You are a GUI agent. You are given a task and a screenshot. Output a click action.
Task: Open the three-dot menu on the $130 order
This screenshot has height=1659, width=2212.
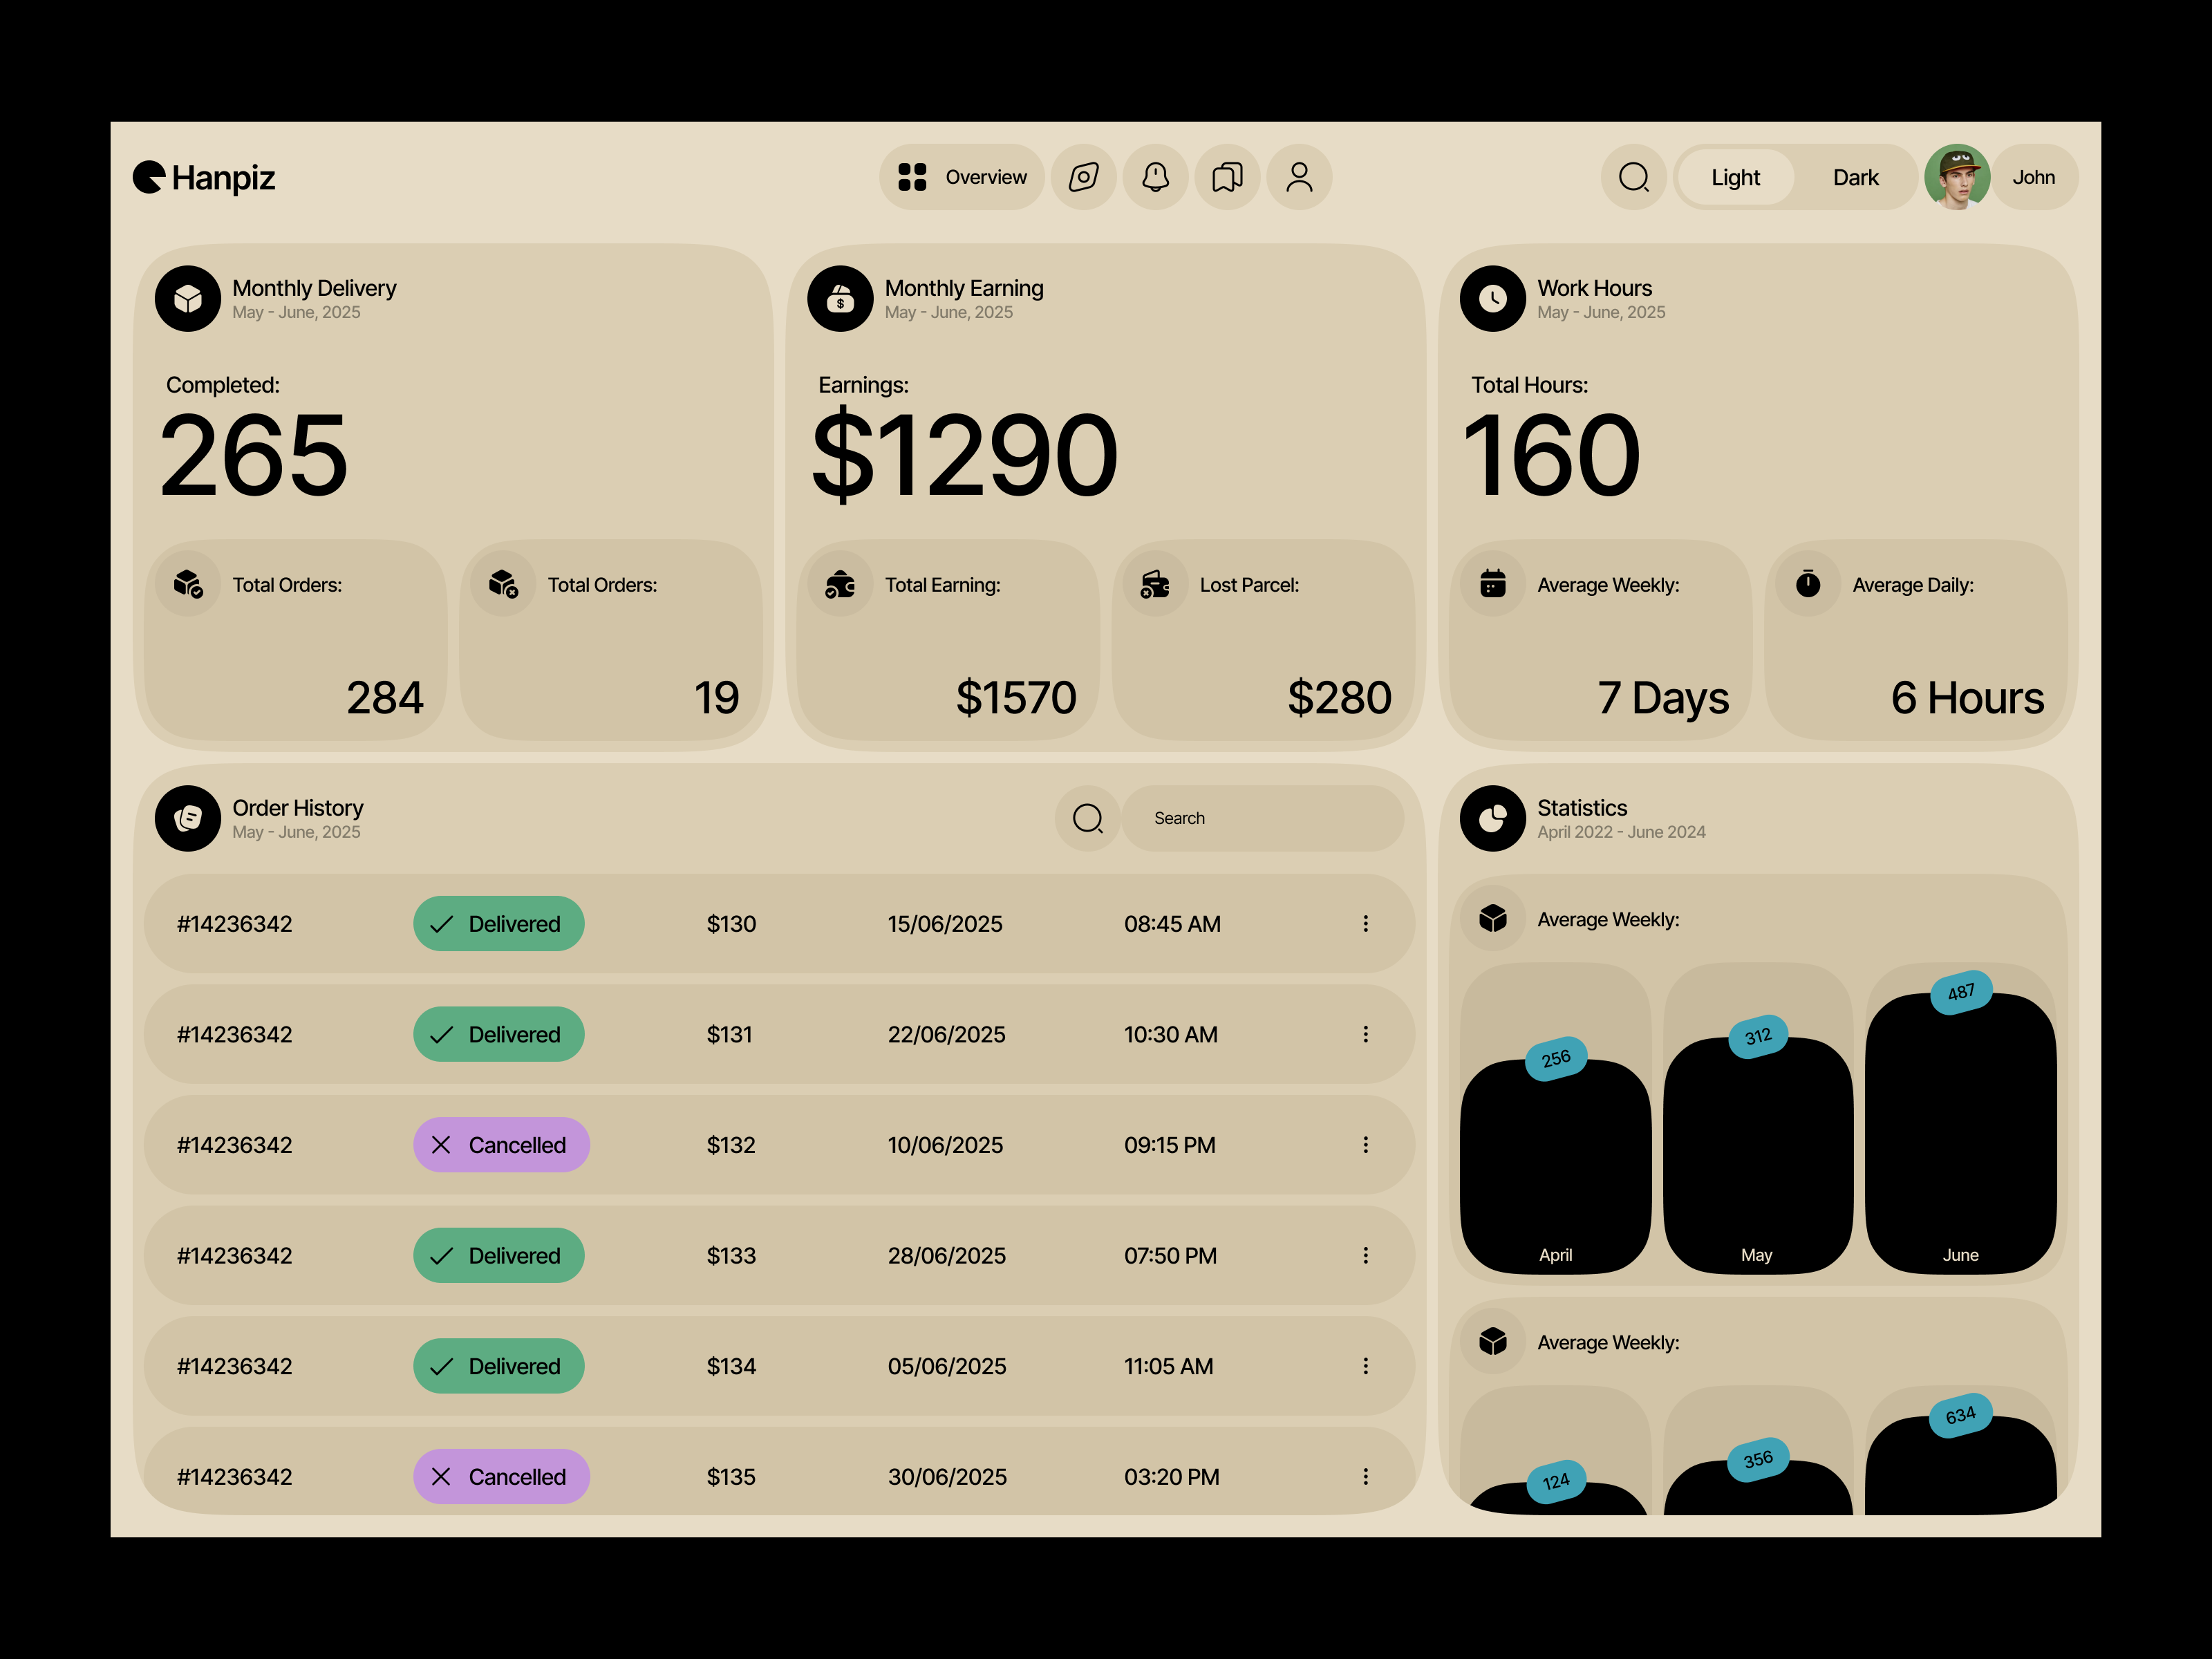click(1366, 923)
